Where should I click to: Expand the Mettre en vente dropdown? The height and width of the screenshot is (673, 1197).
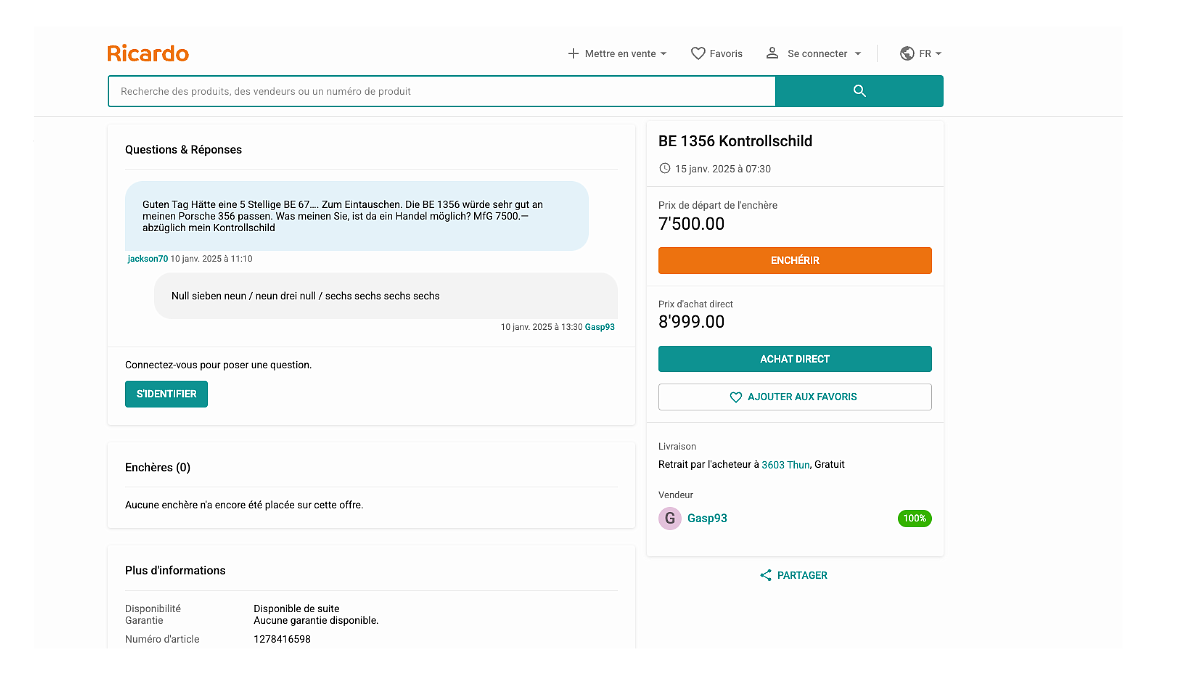[x=663, y=54]
